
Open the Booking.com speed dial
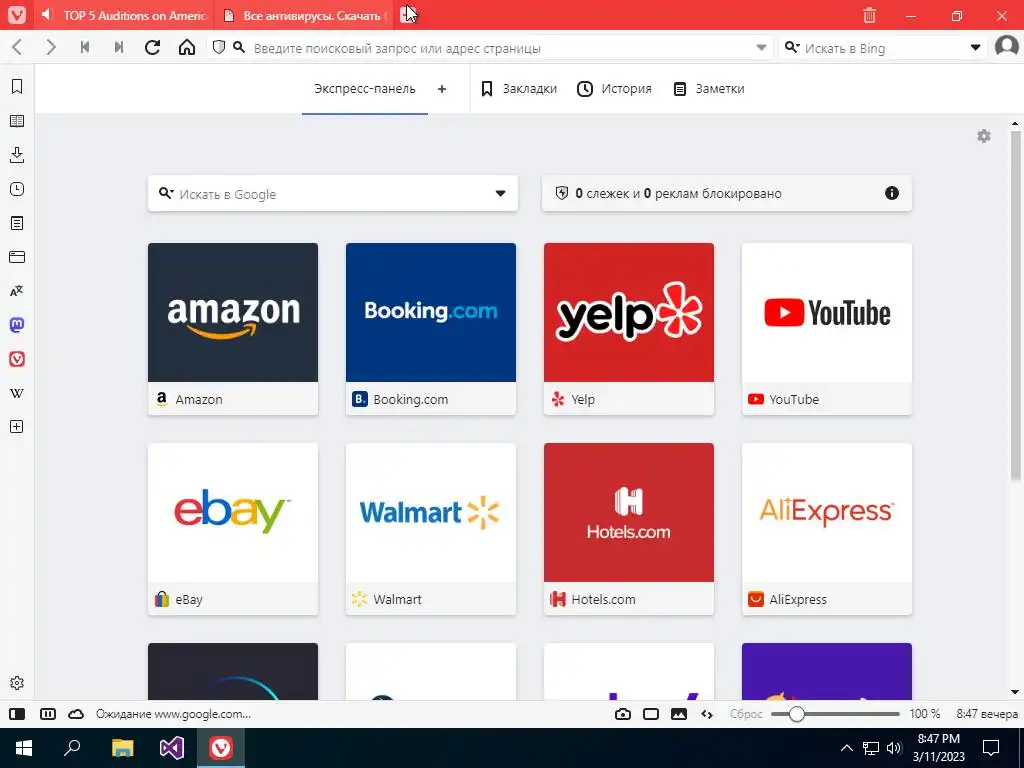click(431, 328)
